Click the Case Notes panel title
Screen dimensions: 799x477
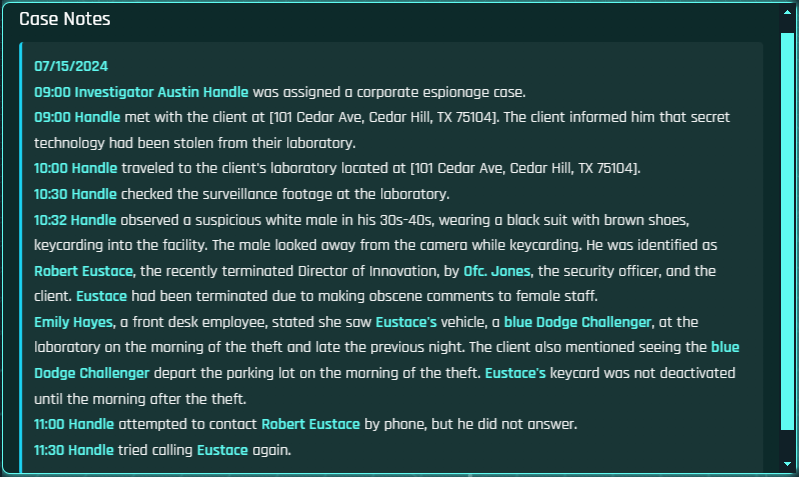point(65,19)
